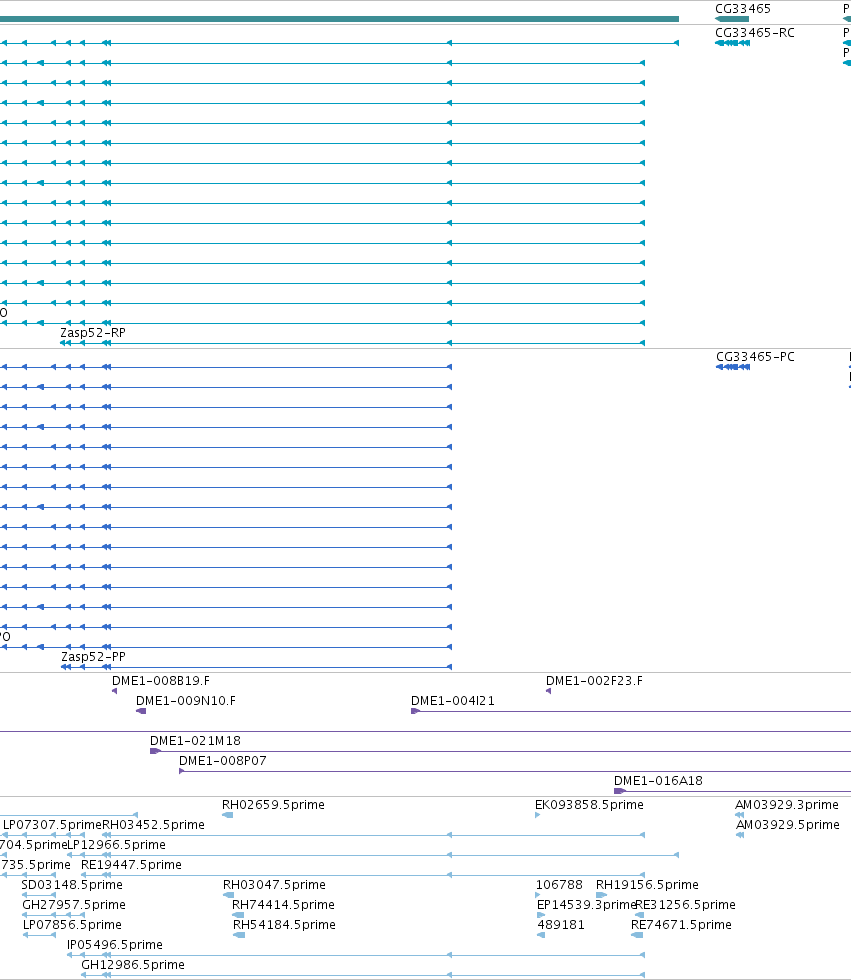This screenshot has width=851, height=980.
Task: Click the RH19156.5prime EST label
Action: [647, 884]
